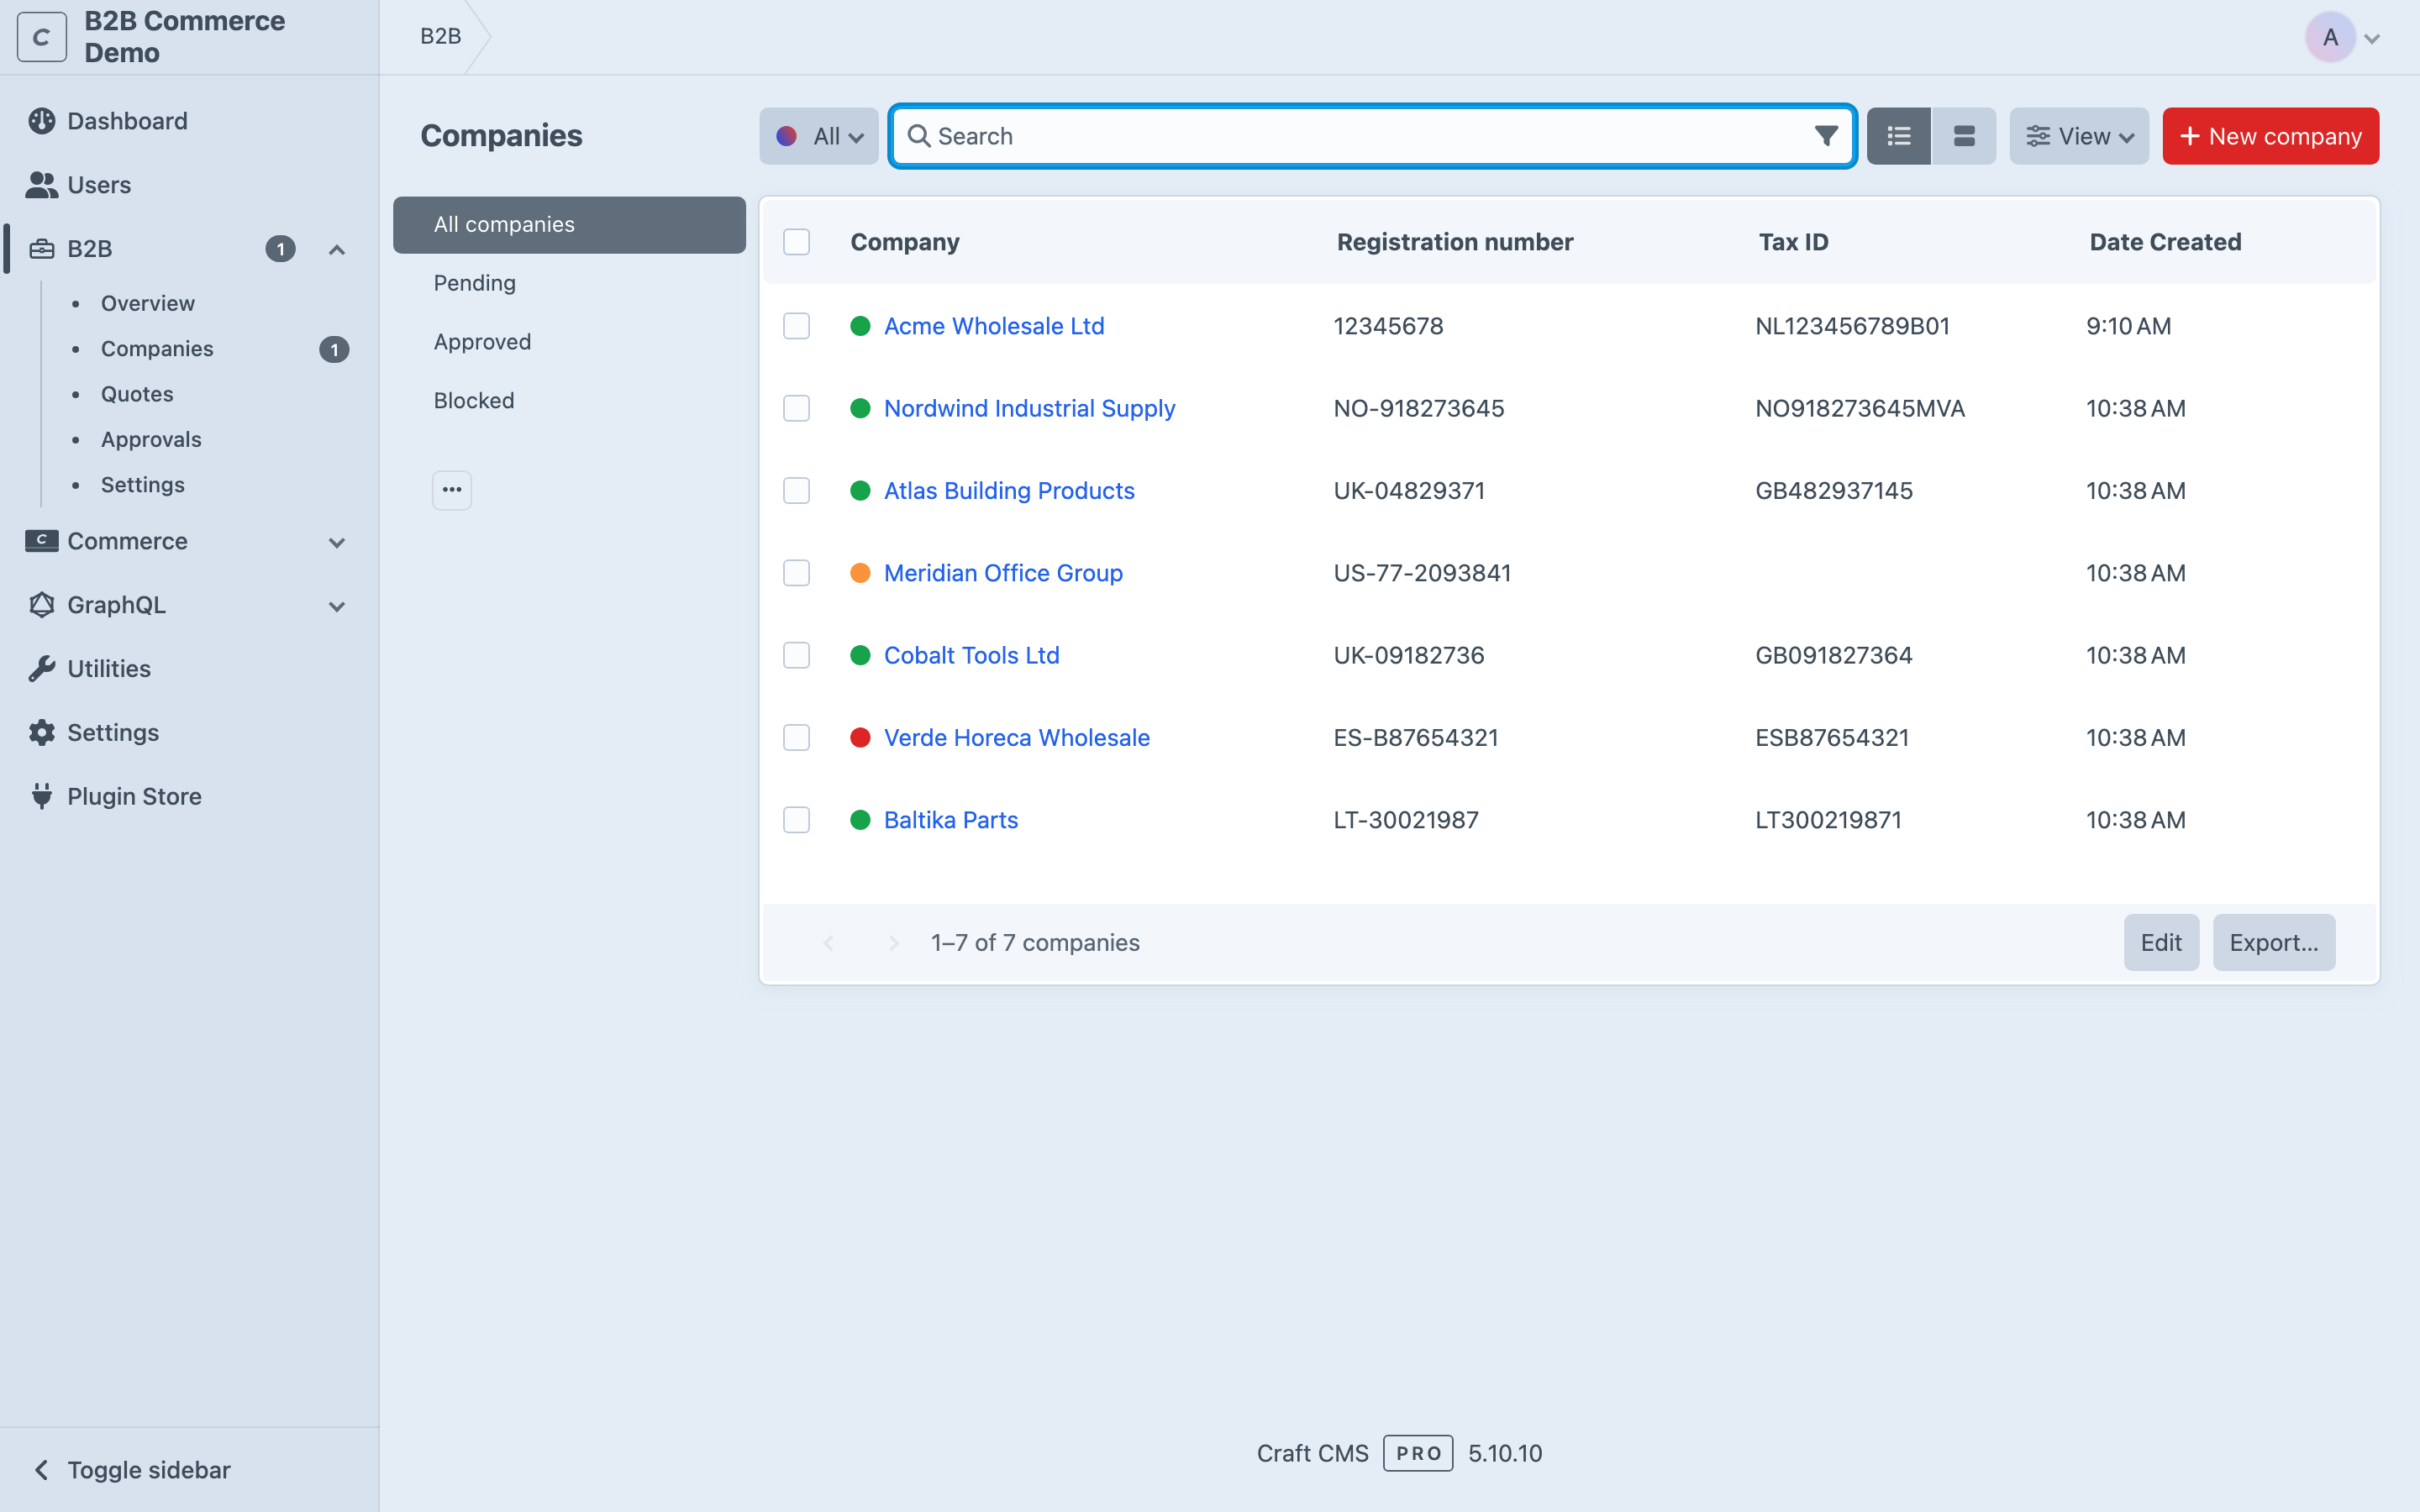The image size is (2420, 1512).
Task: Focus the Search input field
Action: click(x=1372, y=136)
